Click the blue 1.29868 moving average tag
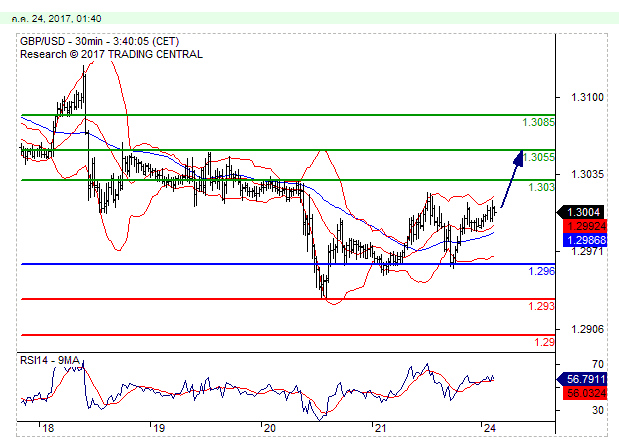The image size is (619, 443). click(x=585, y=240)
